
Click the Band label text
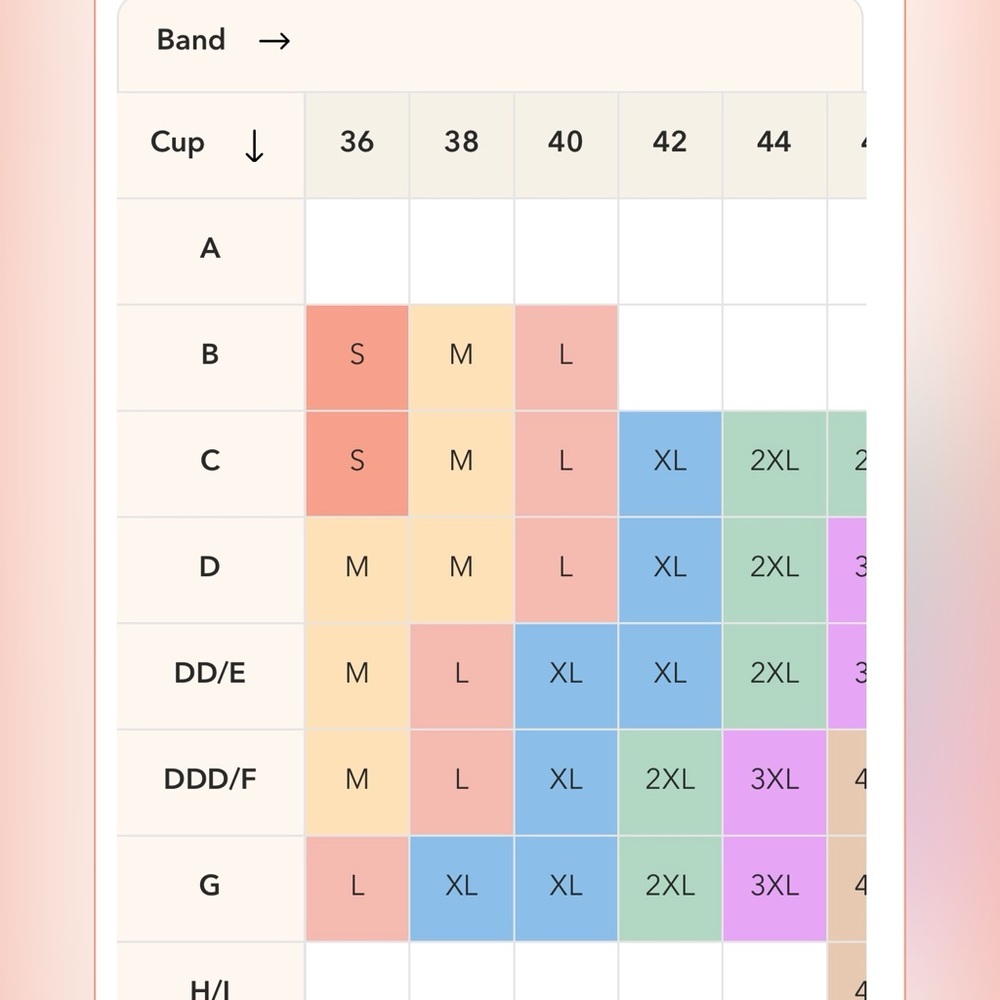click(x=191, y=40)
